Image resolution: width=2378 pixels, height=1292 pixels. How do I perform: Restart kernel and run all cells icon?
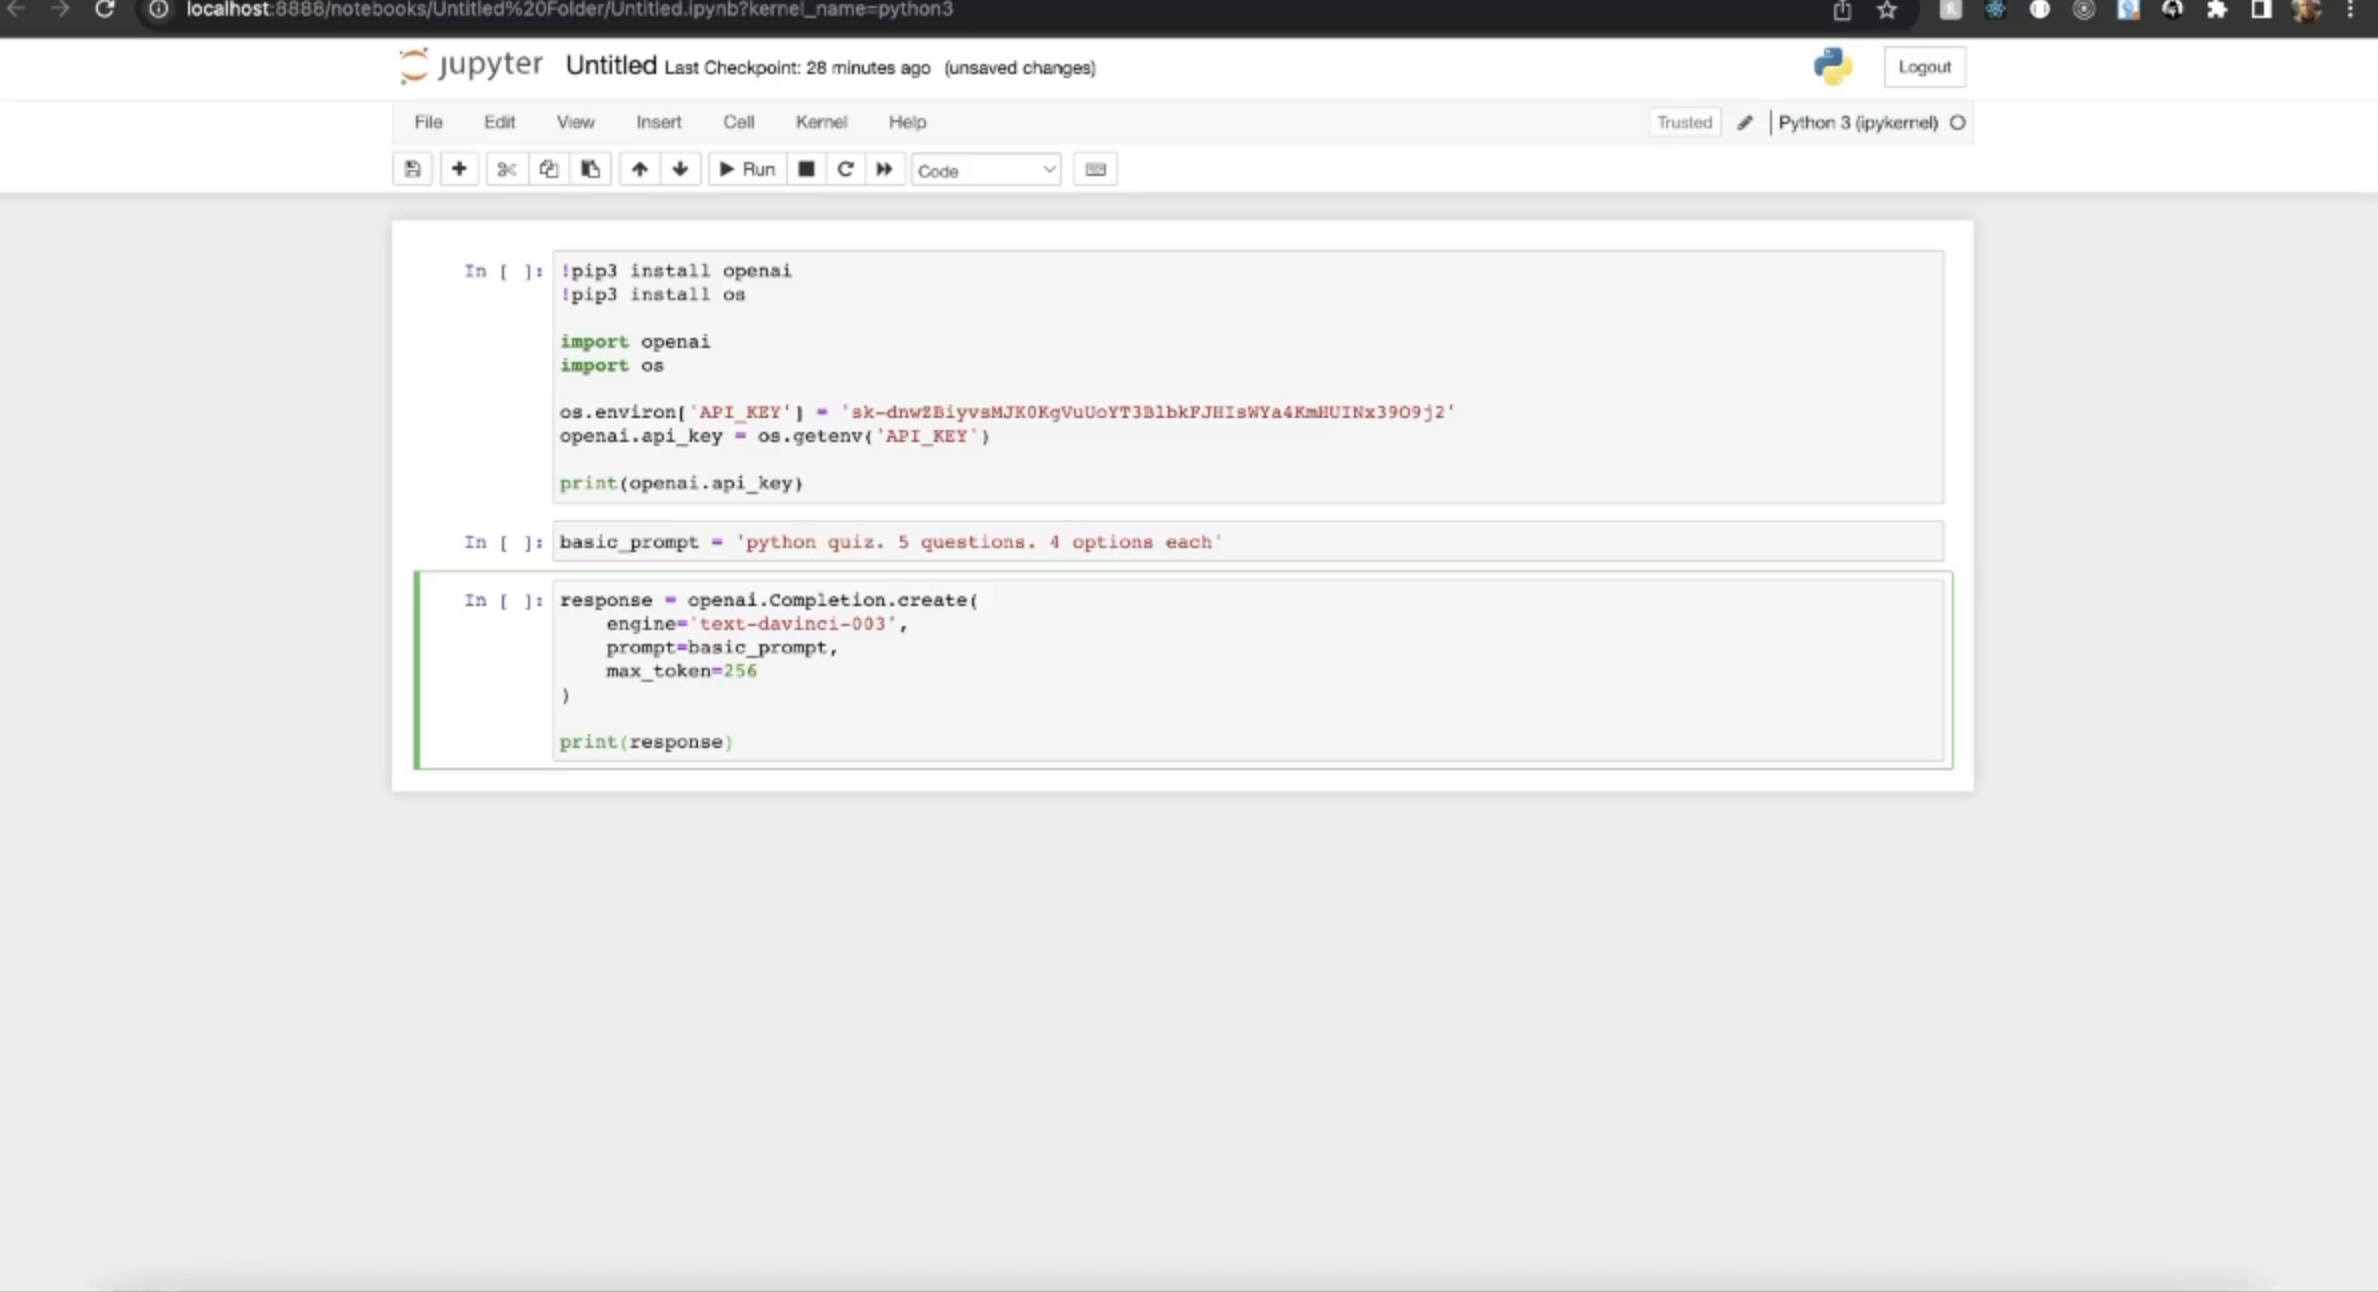point(884,169)
